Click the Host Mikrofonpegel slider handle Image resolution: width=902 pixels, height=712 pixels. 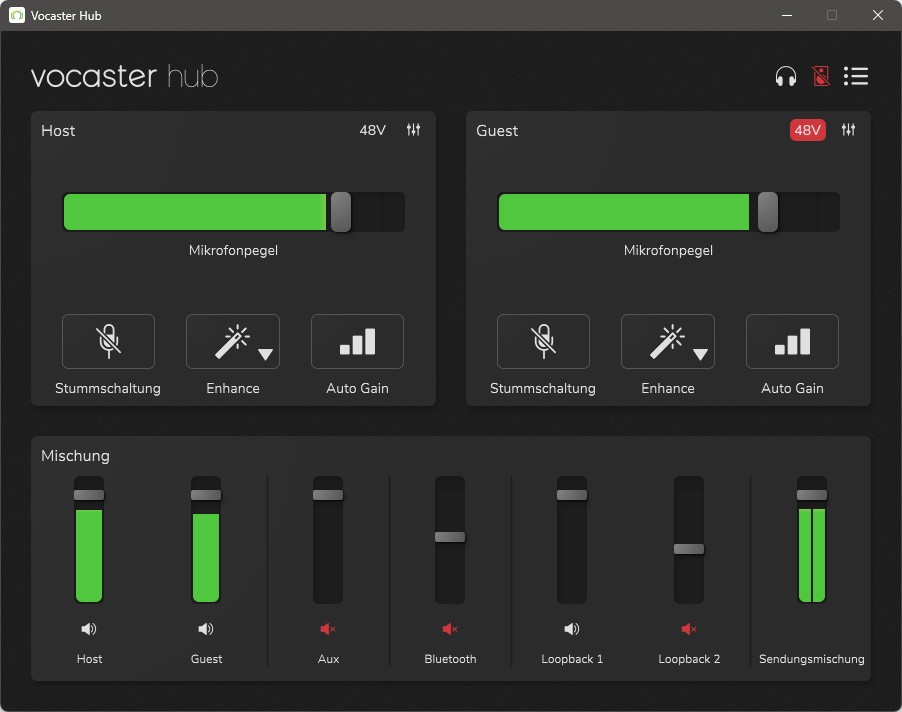tap(341, 212)
